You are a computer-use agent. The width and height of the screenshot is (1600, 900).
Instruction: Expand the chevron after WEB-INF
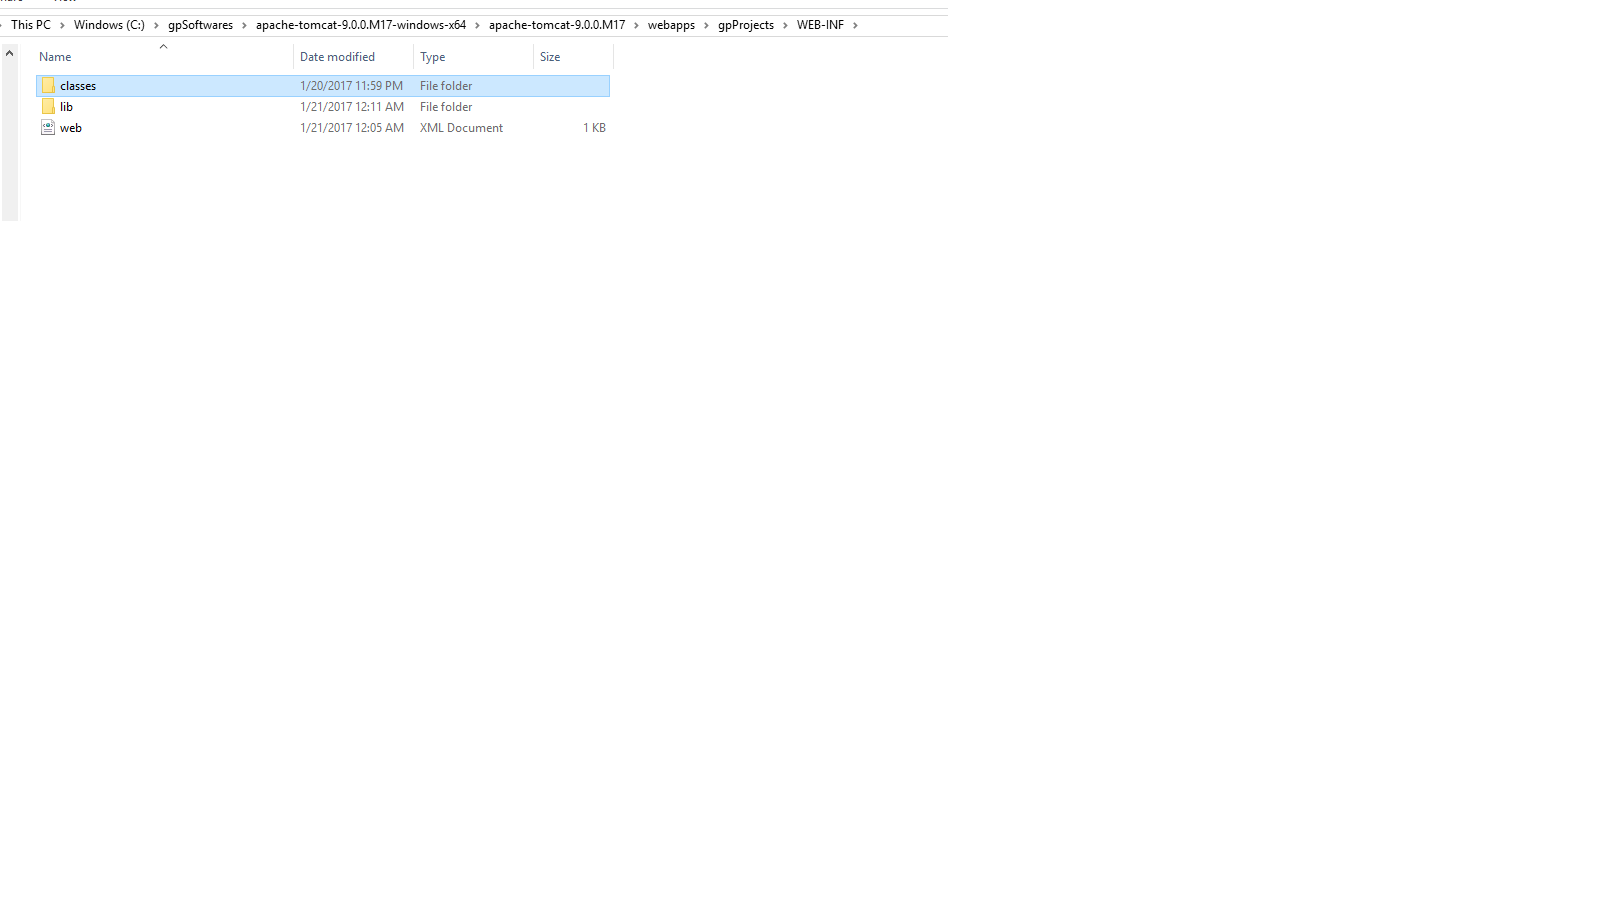point(855,25)
